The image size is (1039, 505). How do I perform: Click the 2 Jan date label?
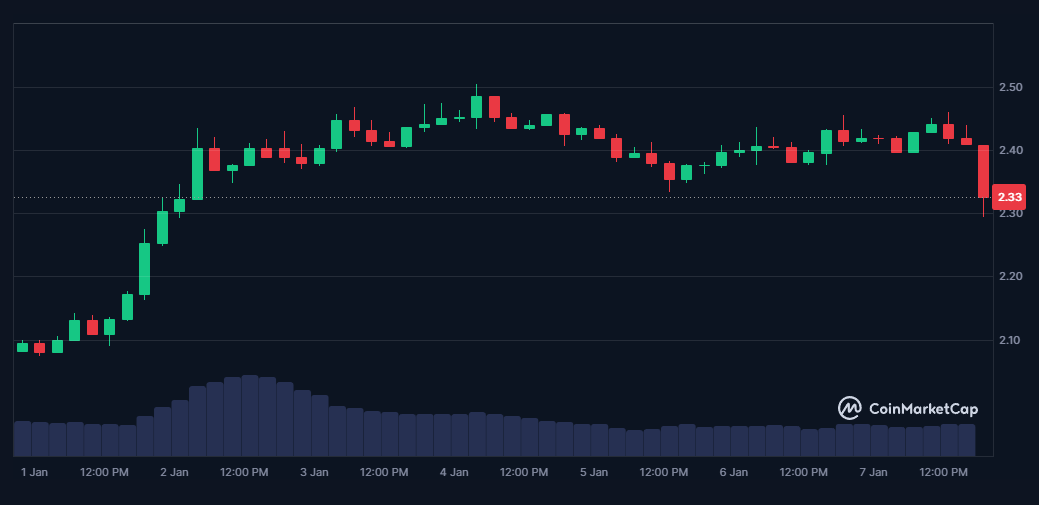174,473
